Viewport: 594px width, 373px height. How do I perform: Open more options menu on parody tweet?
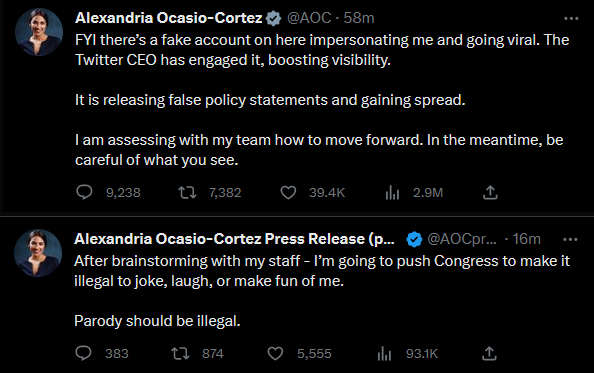pos(570,239)
